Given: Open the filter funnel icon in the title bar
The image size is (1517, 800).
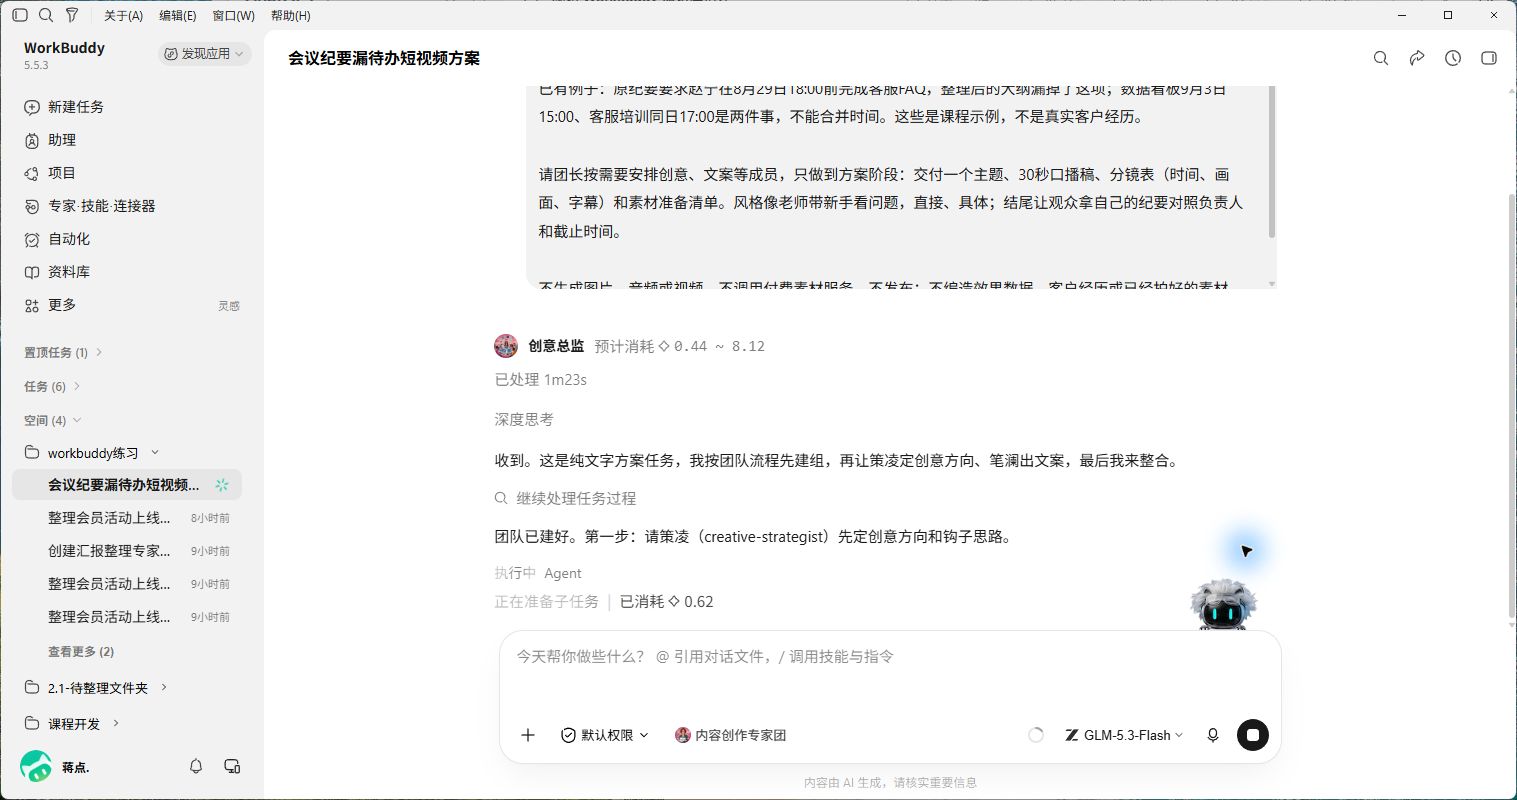Looking at the screenshot, I should (72, 15).
